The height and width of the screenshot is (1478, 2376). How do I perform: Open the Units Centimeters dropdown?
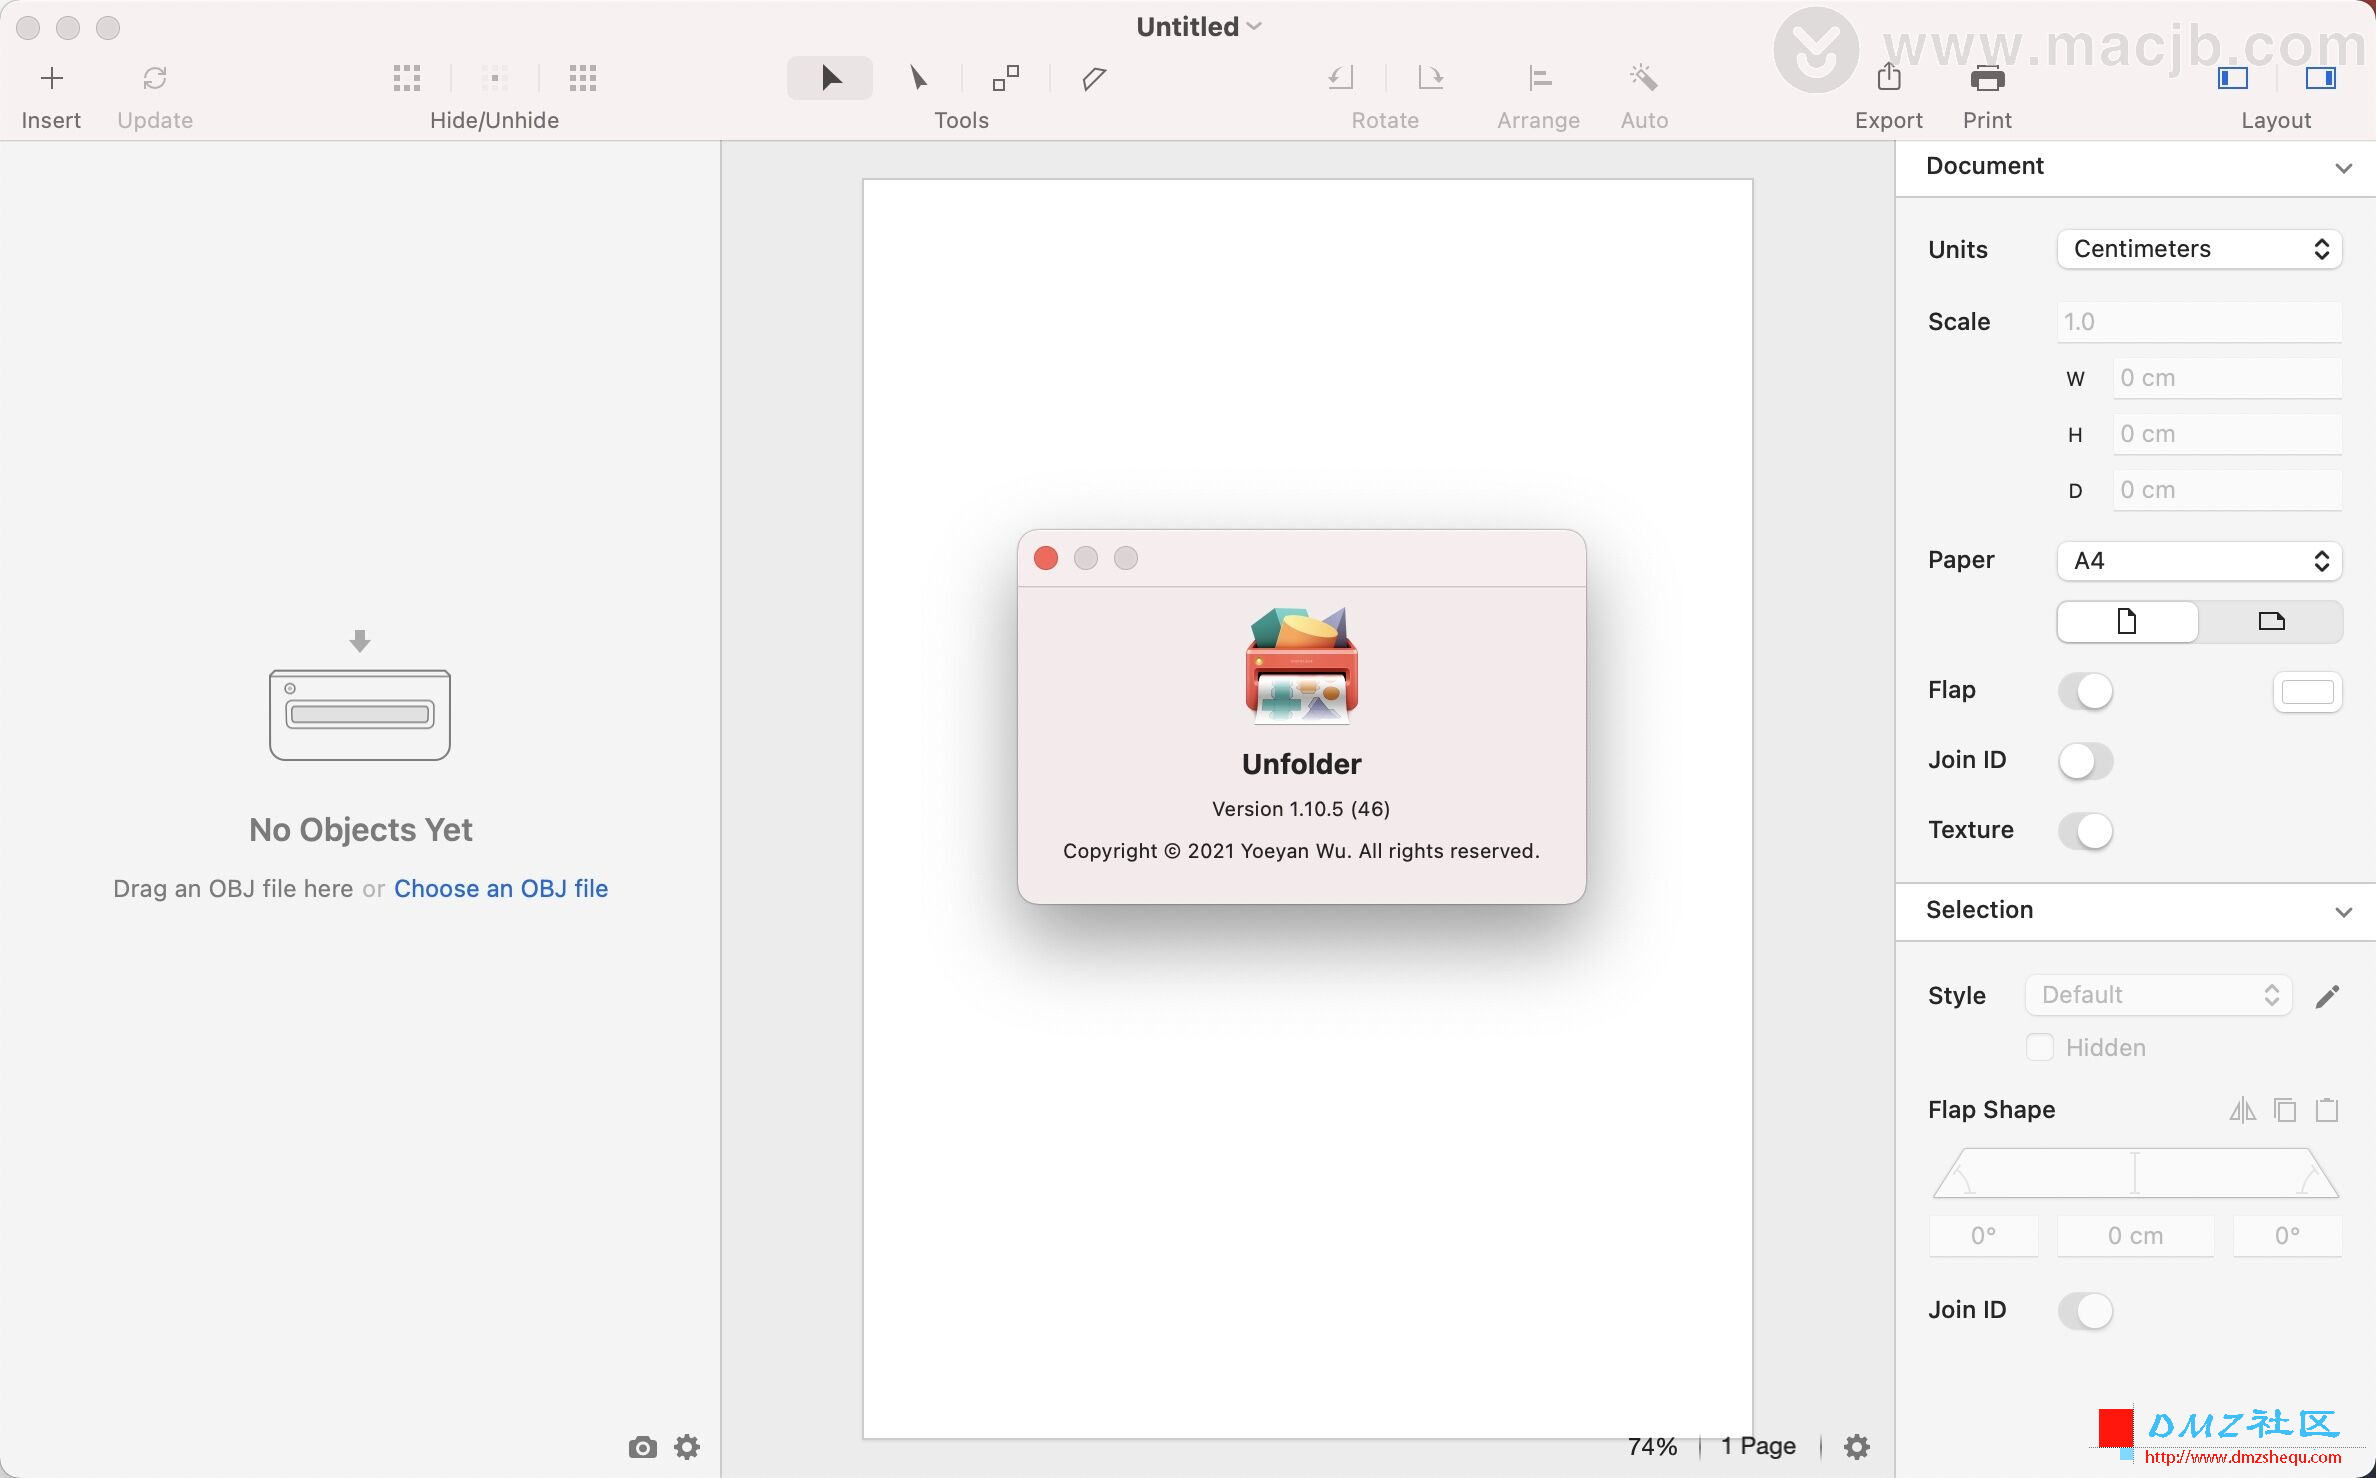pos(2200,249)
